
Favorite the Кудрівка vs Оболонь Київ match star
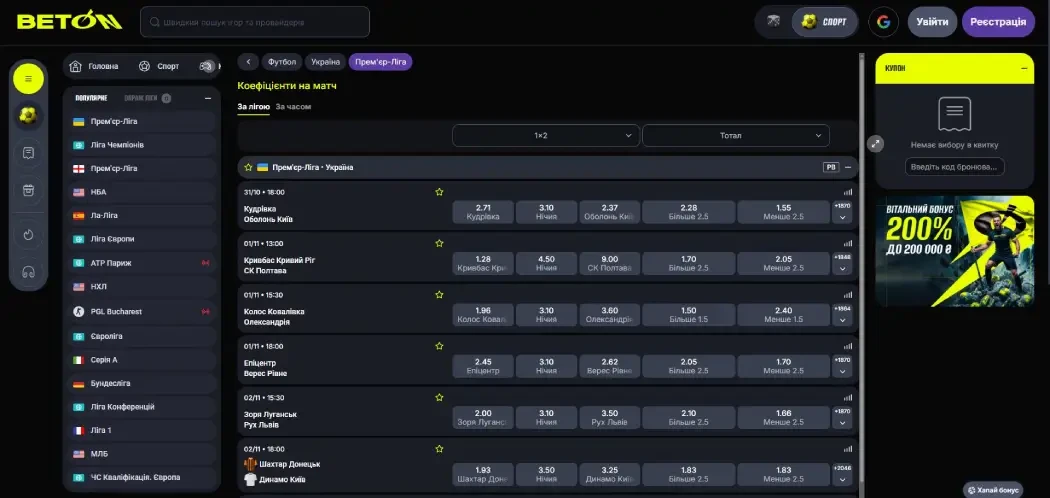tap(438, 191)
